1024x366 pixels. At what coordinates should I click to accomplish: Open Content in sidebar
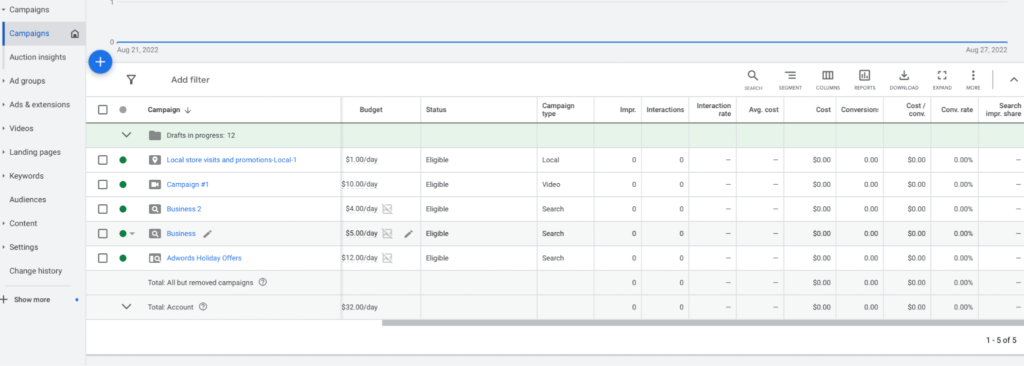23,224
